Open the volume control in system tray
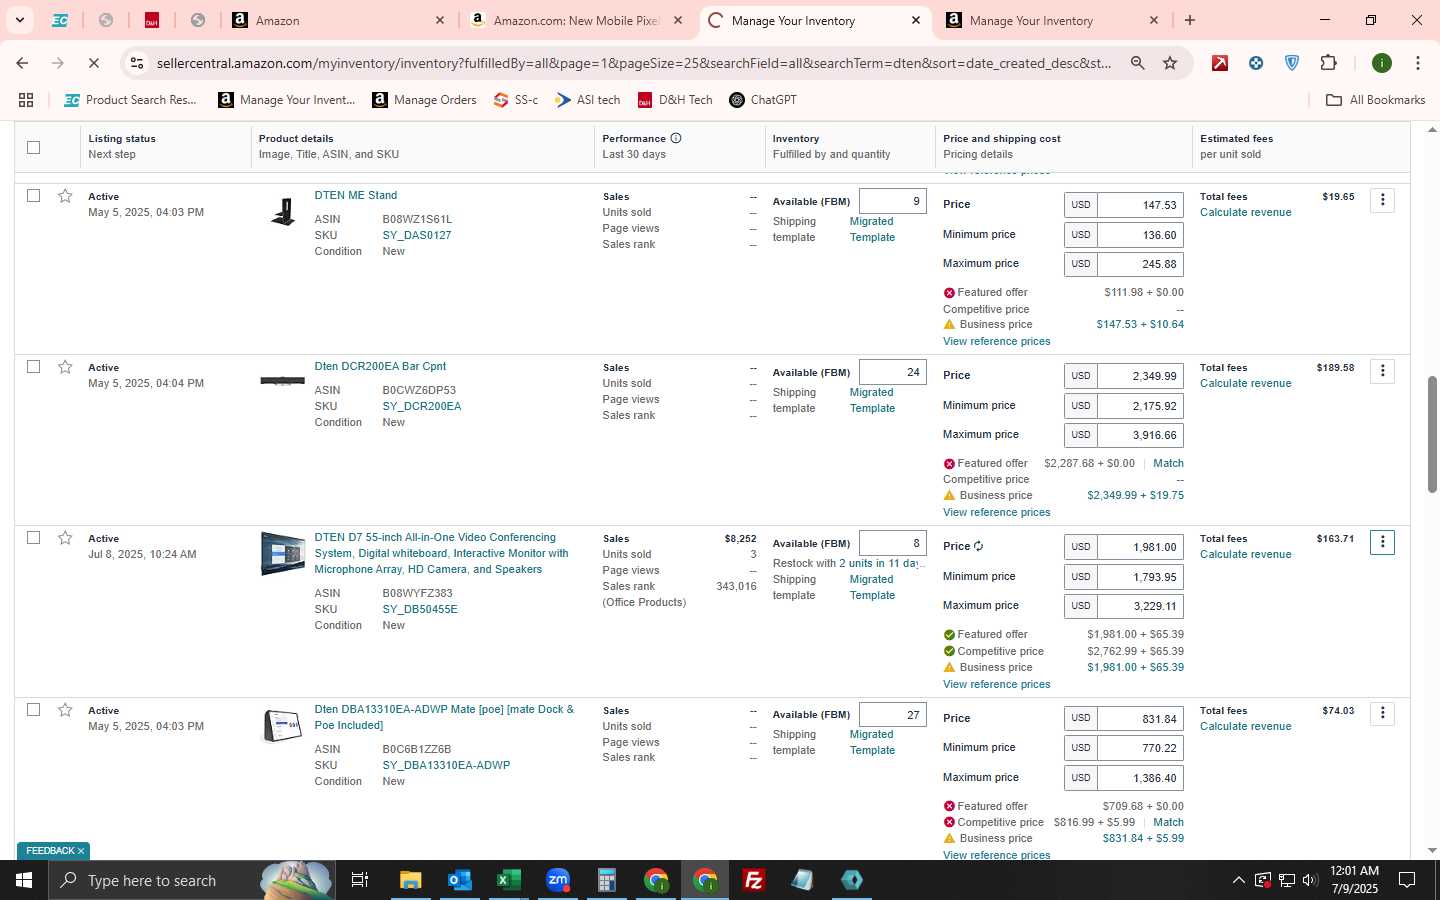Screen dimensions: 1440x900 (1310, 880)
